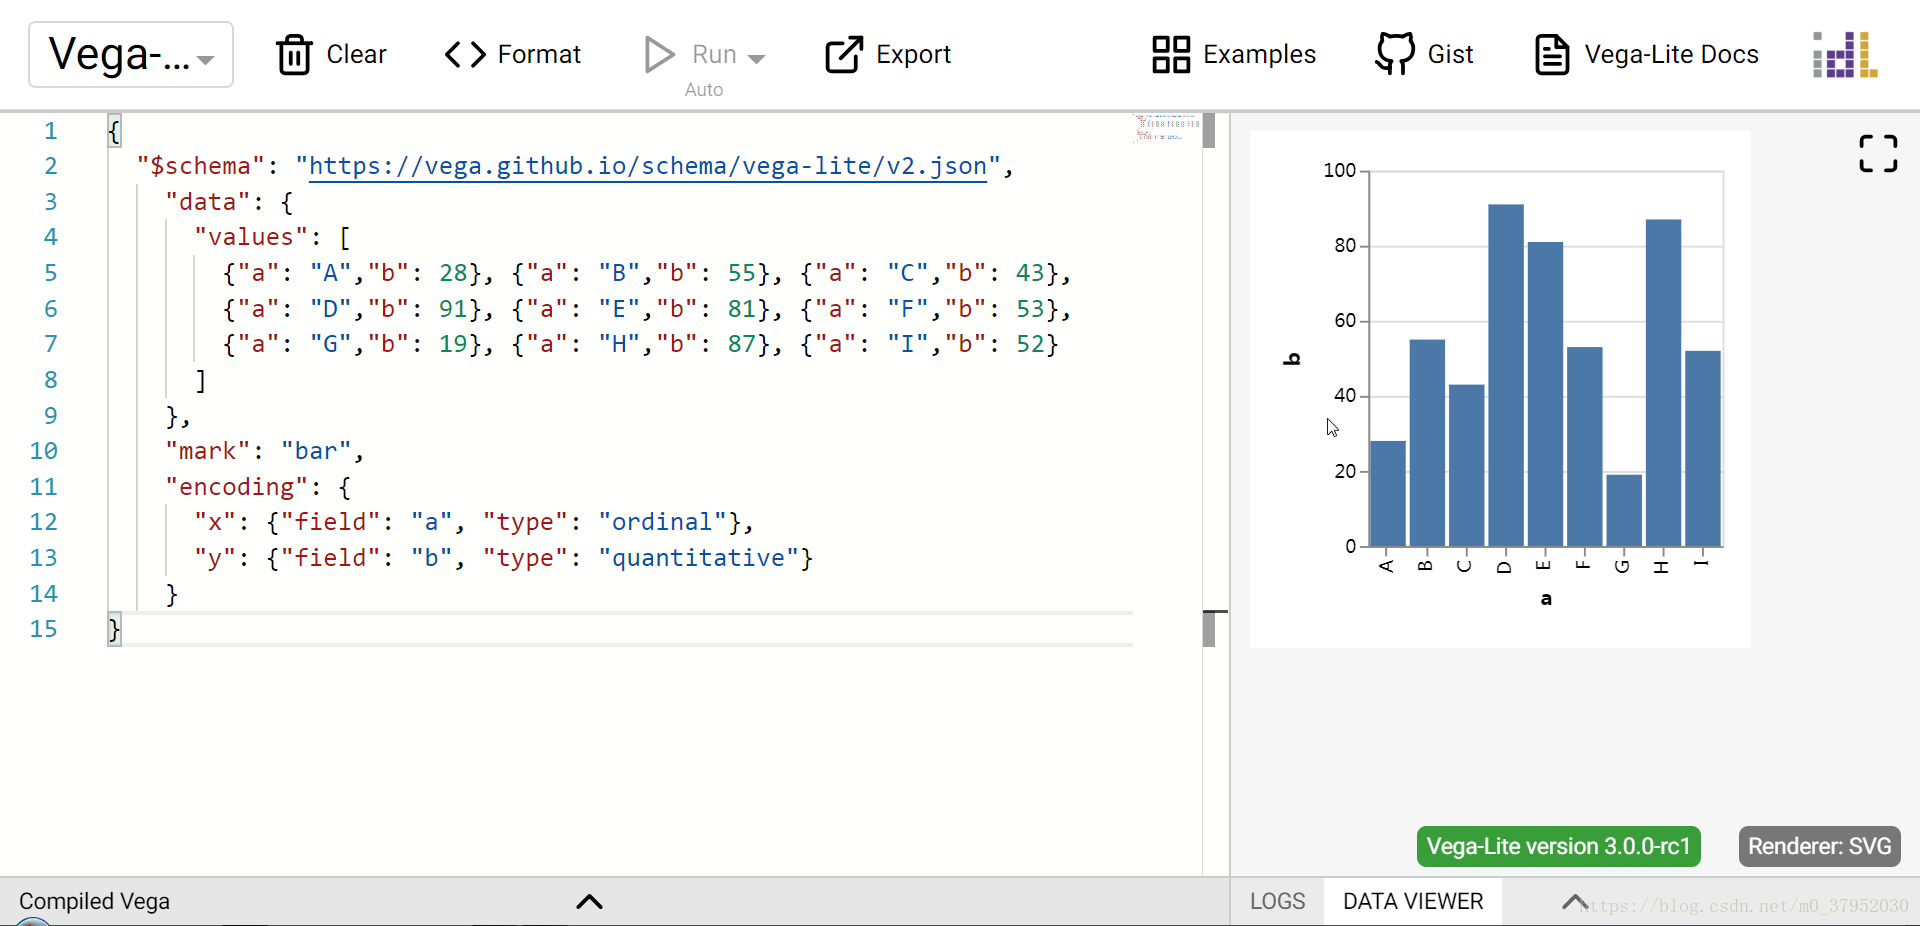This screenshot has height=926, width=1920.
Task: Click the Renderer: SVG badge
Action: click(1819, 846)
